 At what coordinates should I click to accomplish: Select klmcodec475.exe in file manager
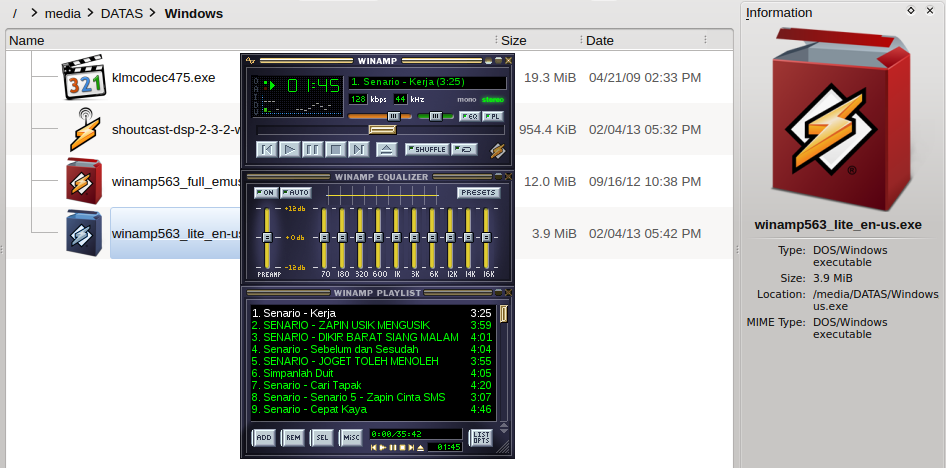163,77
